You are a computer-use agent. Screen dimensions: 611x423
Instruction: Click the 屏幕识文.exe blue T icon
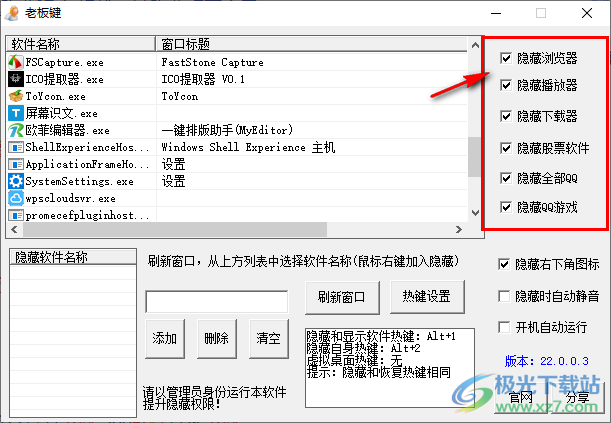16,113
